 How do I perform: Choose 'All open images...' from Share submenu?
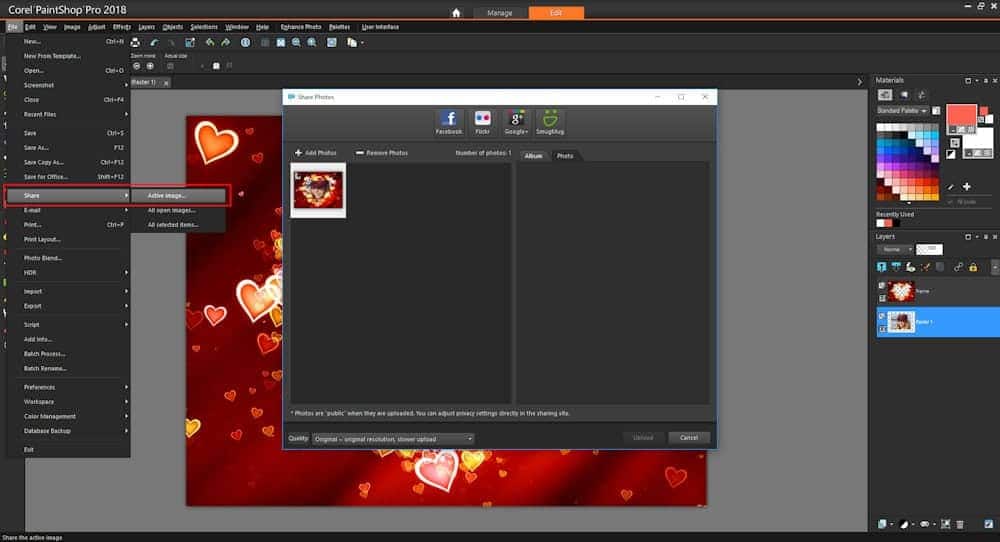(x=172, y=210)
